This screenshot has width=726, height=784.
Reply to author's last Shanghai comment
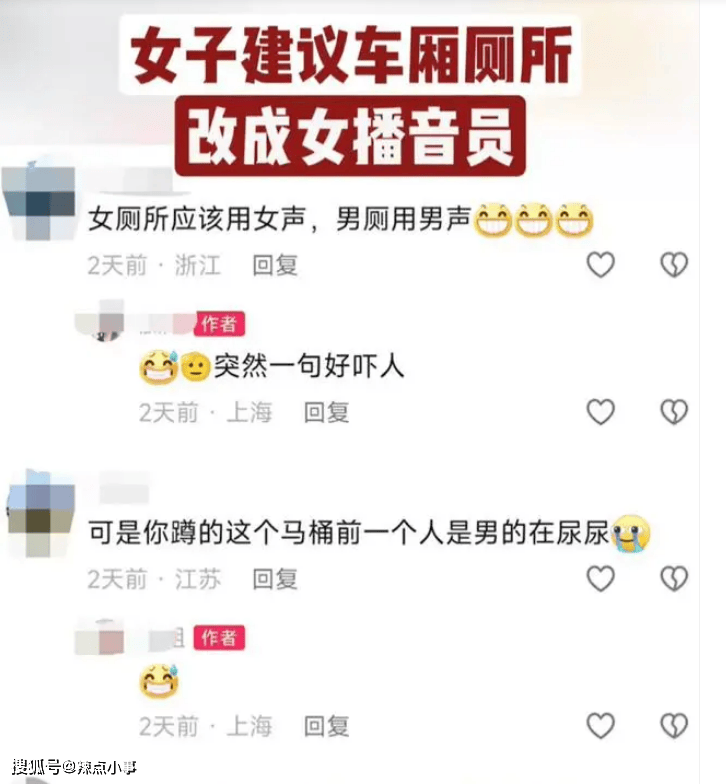click(326, 726)
